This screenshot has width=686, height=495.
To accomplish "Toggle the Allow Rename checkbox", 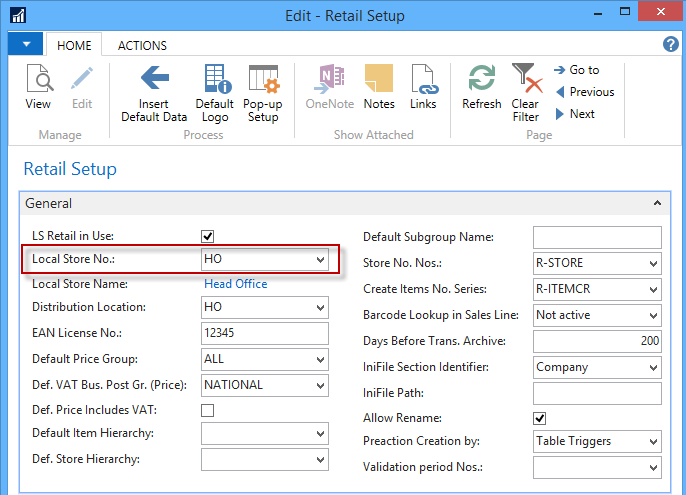I will [540, 417].
